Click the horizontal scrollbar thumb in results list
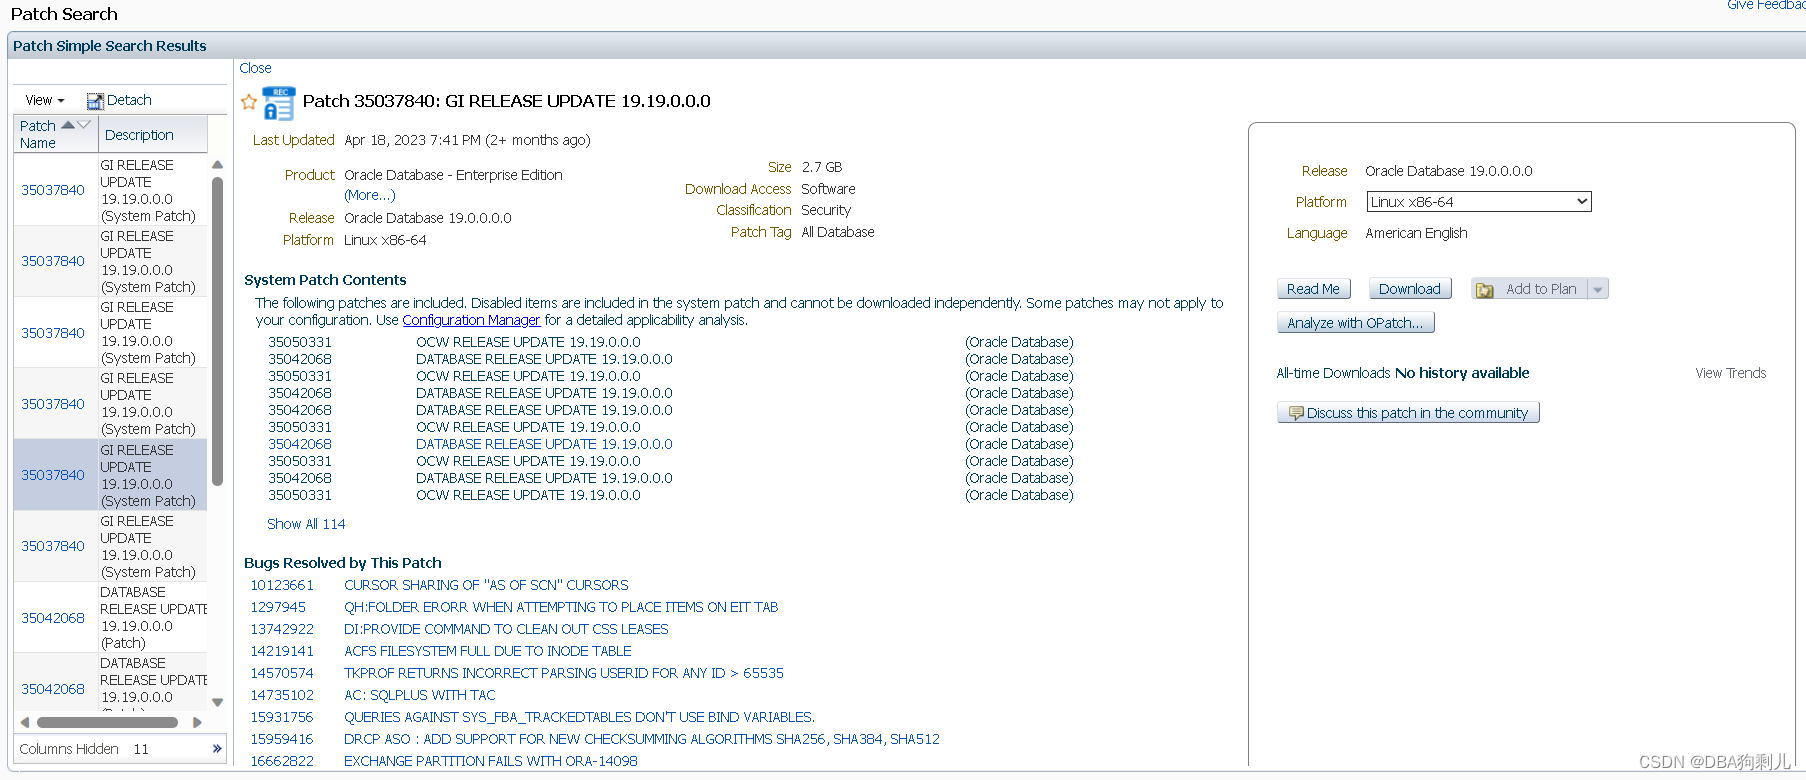 pos(107,722)
